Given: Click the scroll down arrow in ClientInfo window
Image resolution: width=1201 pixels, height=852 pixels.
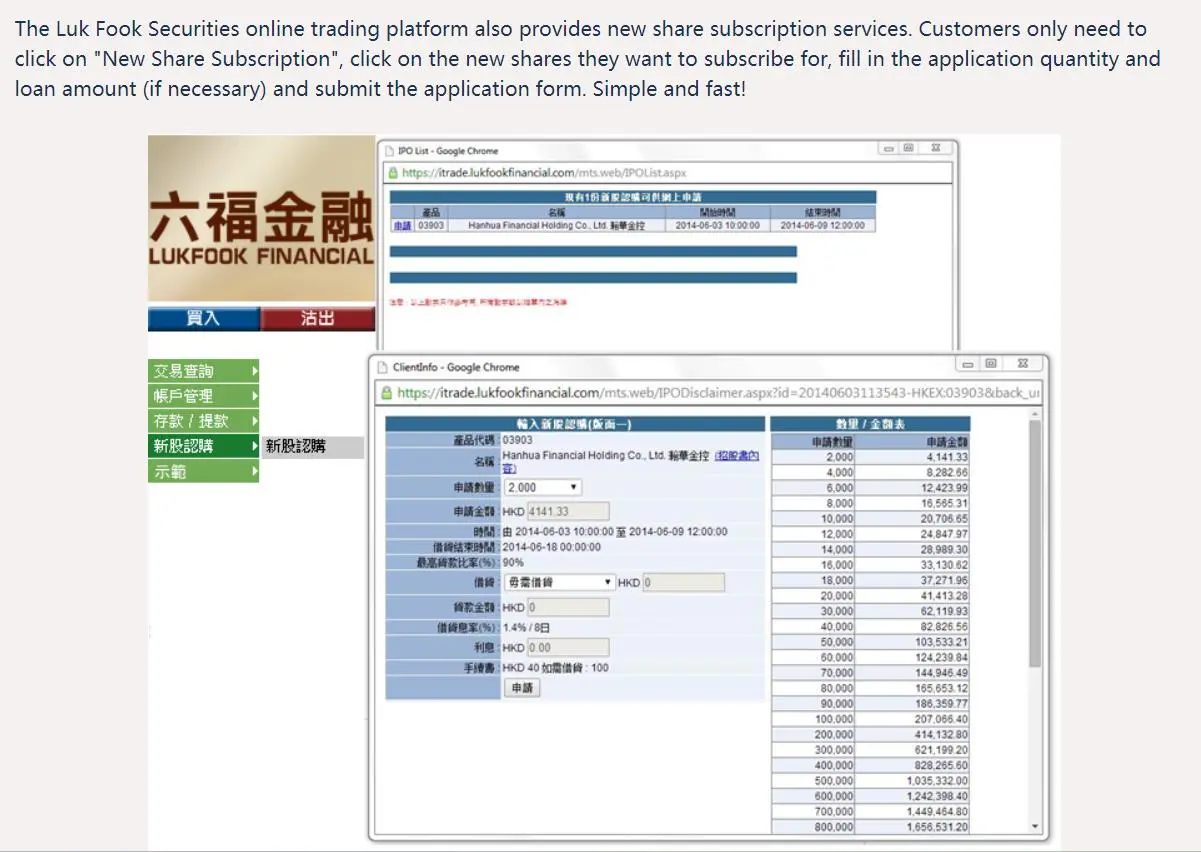Looking at the screenshot, I should pos(1035,827).
